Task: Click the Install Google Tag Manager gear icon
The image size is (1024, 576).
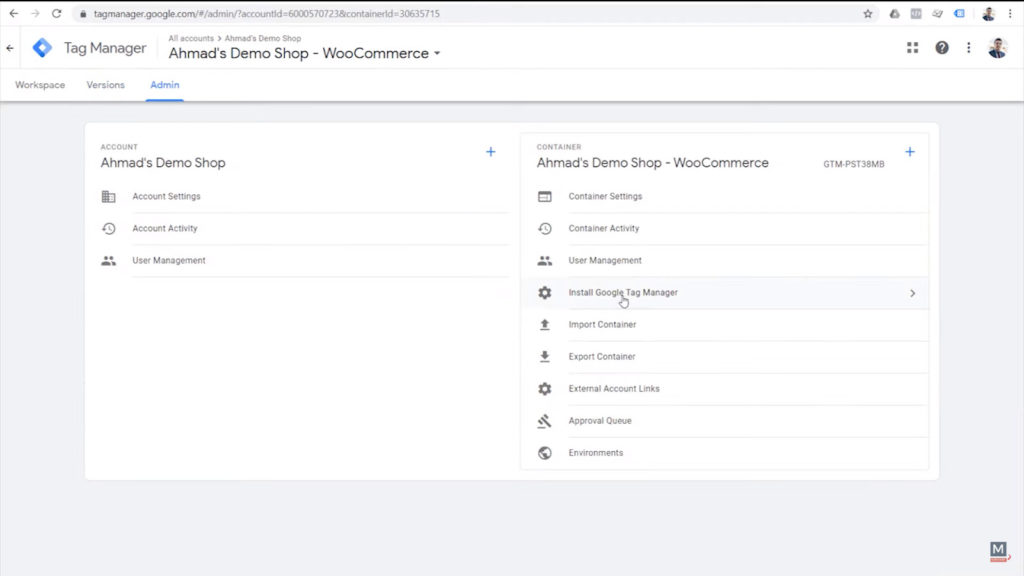Action: point(545,292)
